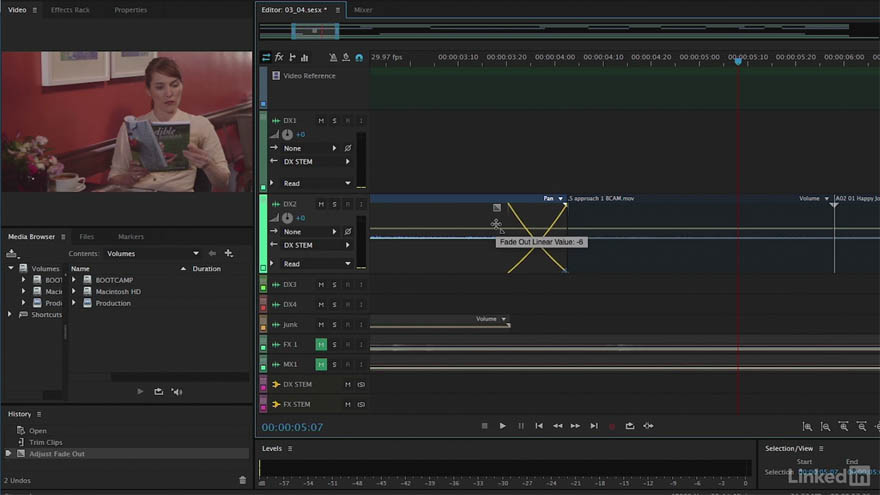Switch to Properties tab

[131, 10]
